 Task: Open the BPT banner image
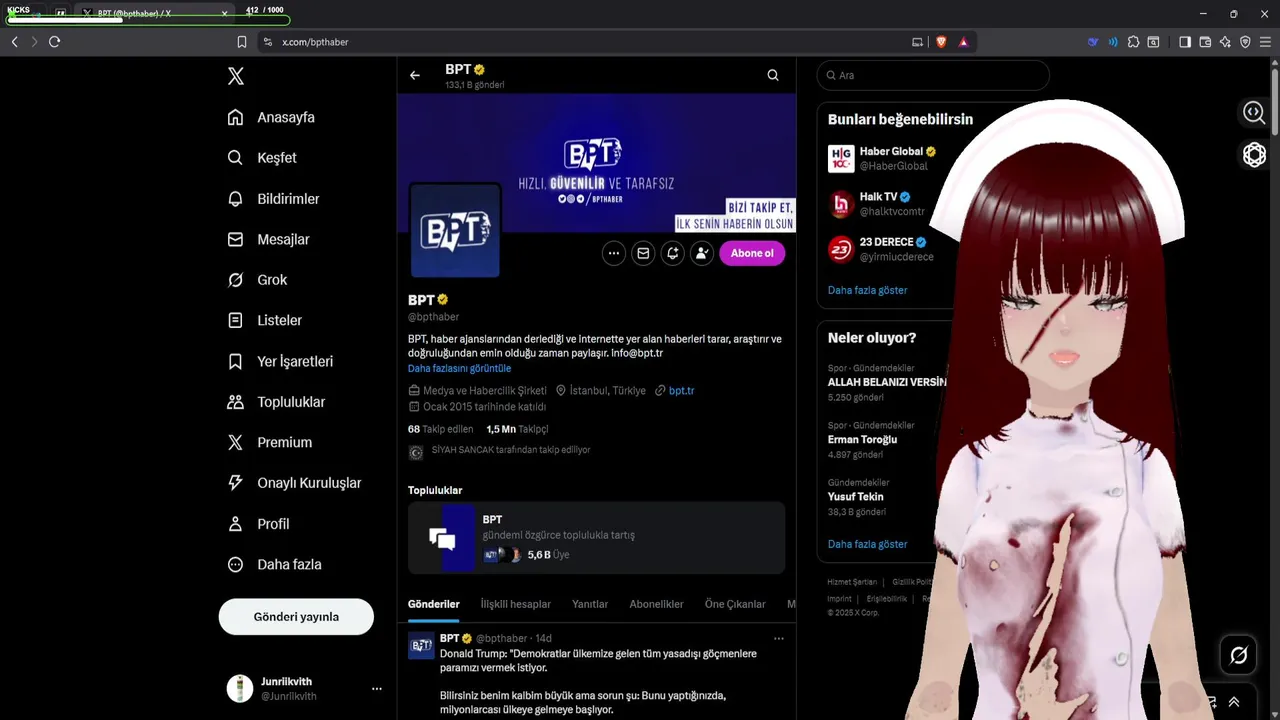coord(596,163)
